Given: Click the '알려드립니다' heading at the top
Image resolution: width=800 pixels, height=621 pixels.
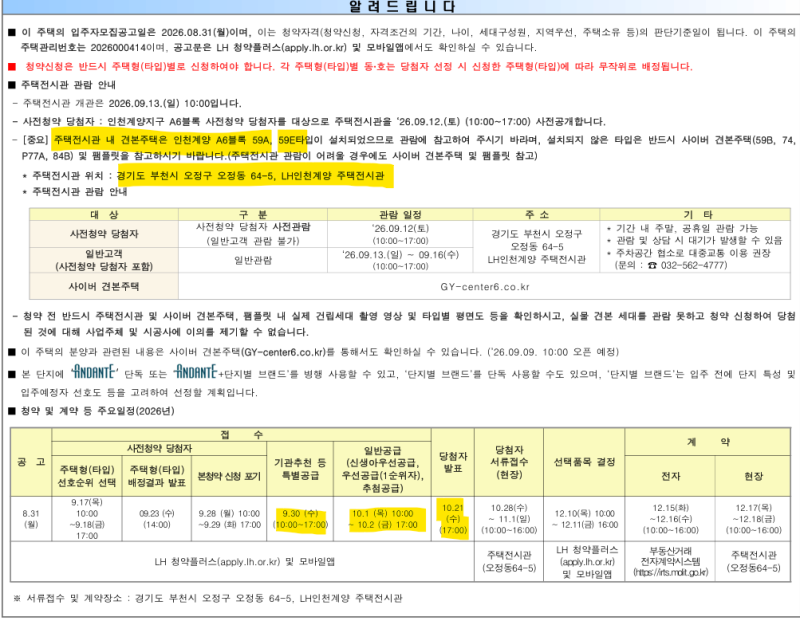Looking at the screenshot, I should 402,7.
